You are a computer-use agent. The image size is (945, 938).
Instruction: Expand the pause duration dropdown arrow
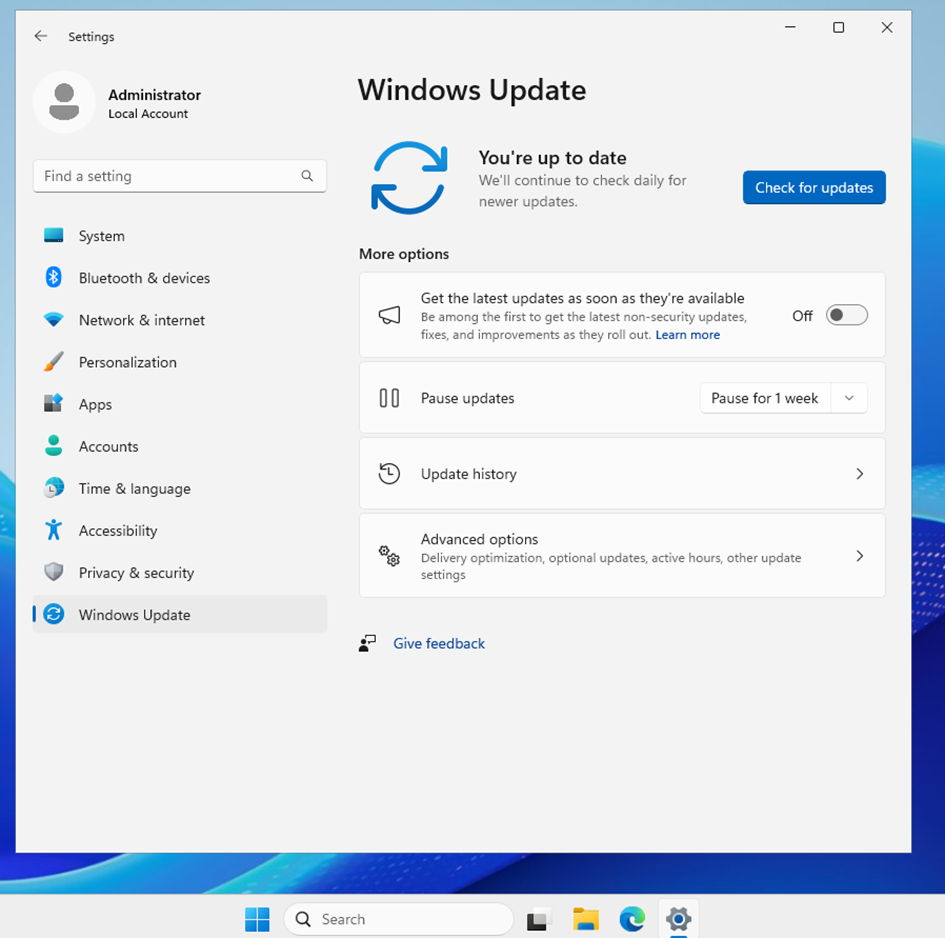(849, 398)
